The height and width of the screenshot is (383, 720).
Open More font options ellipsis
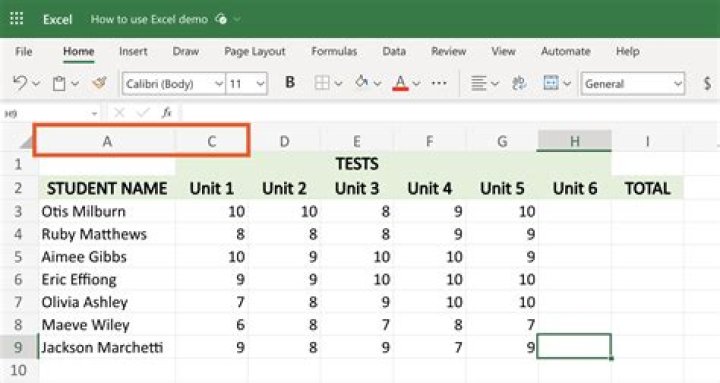pyautogui.click(x=439, y=83)
